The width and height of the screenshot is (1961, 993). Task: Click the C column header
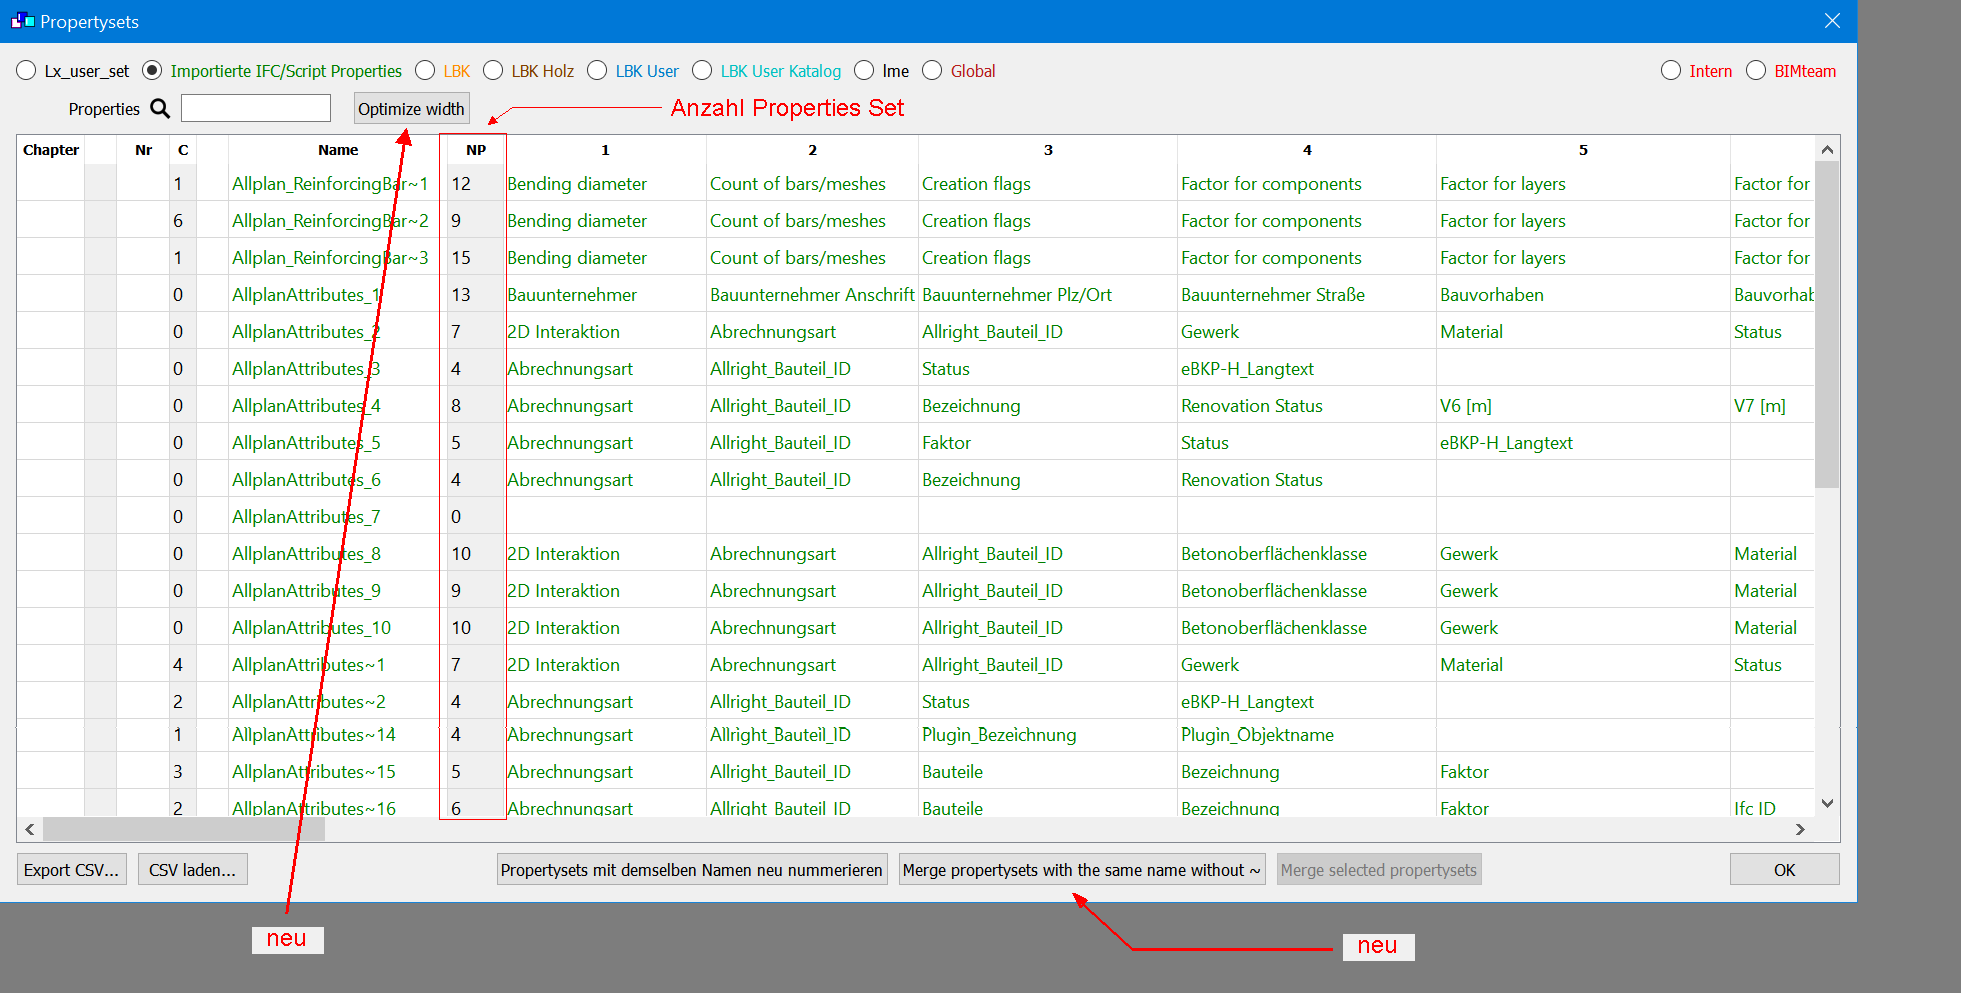pos(183,150)
